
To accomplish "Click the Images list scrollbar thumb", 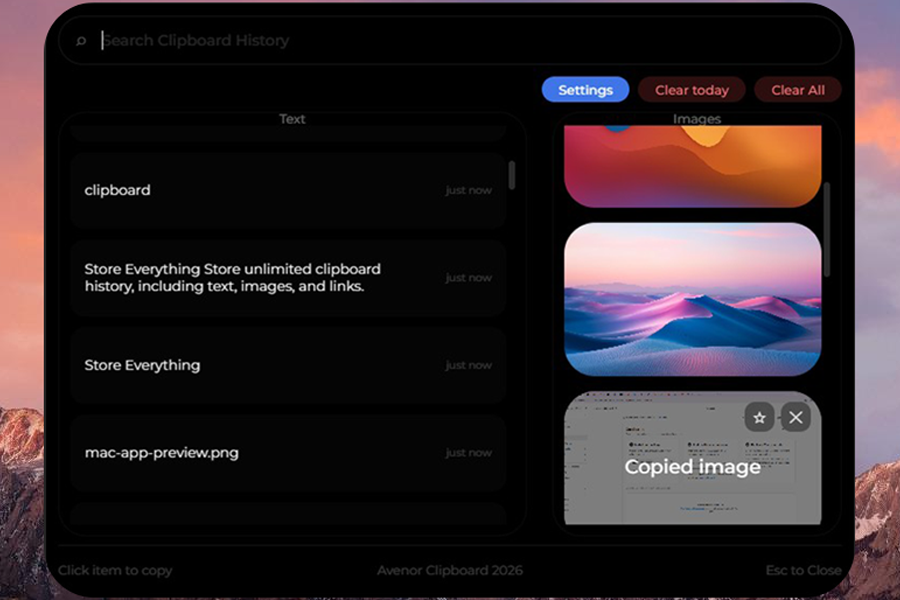I will tap(827, 228).
